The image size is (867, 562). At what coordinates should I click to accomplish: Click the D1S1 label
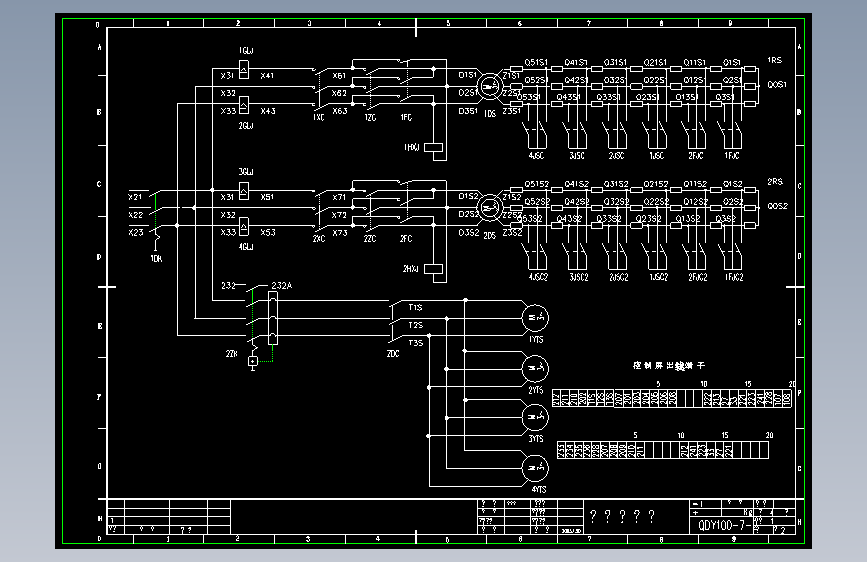click(467, 75)
